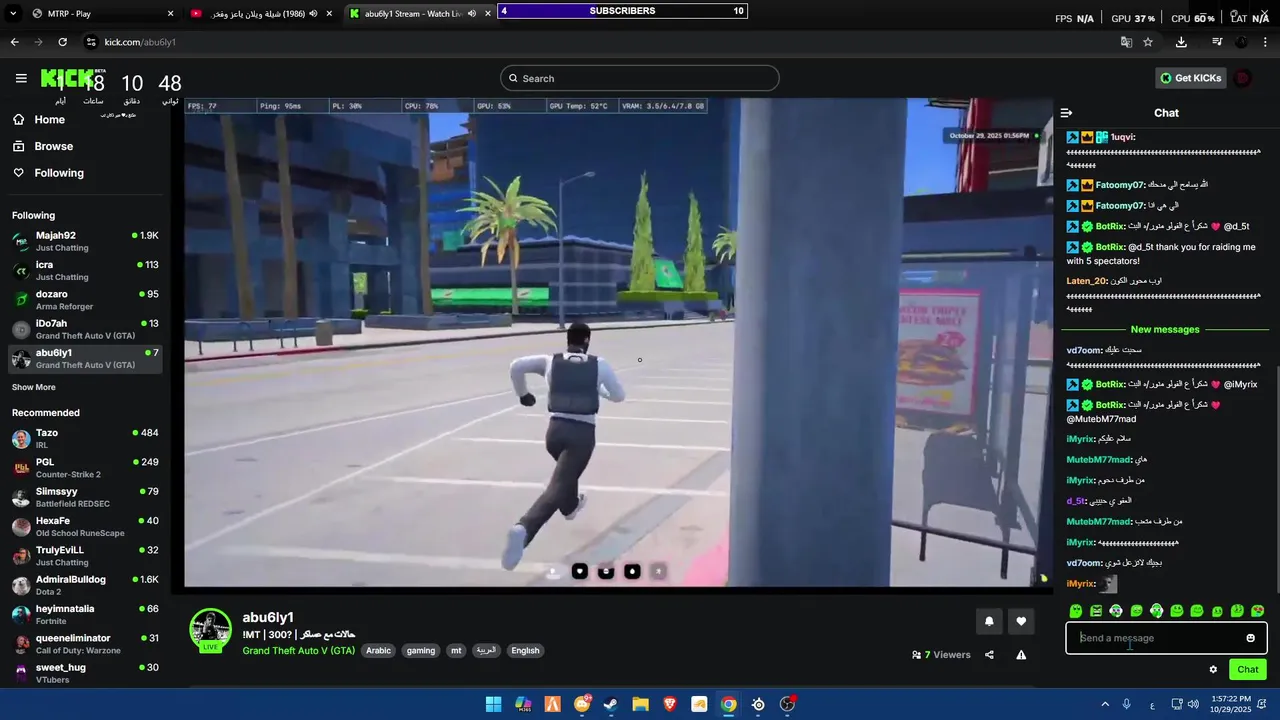Screen dimensions: 1280x720
Task: Open TrulyEvilLL recommended channel
Action: 85,556
